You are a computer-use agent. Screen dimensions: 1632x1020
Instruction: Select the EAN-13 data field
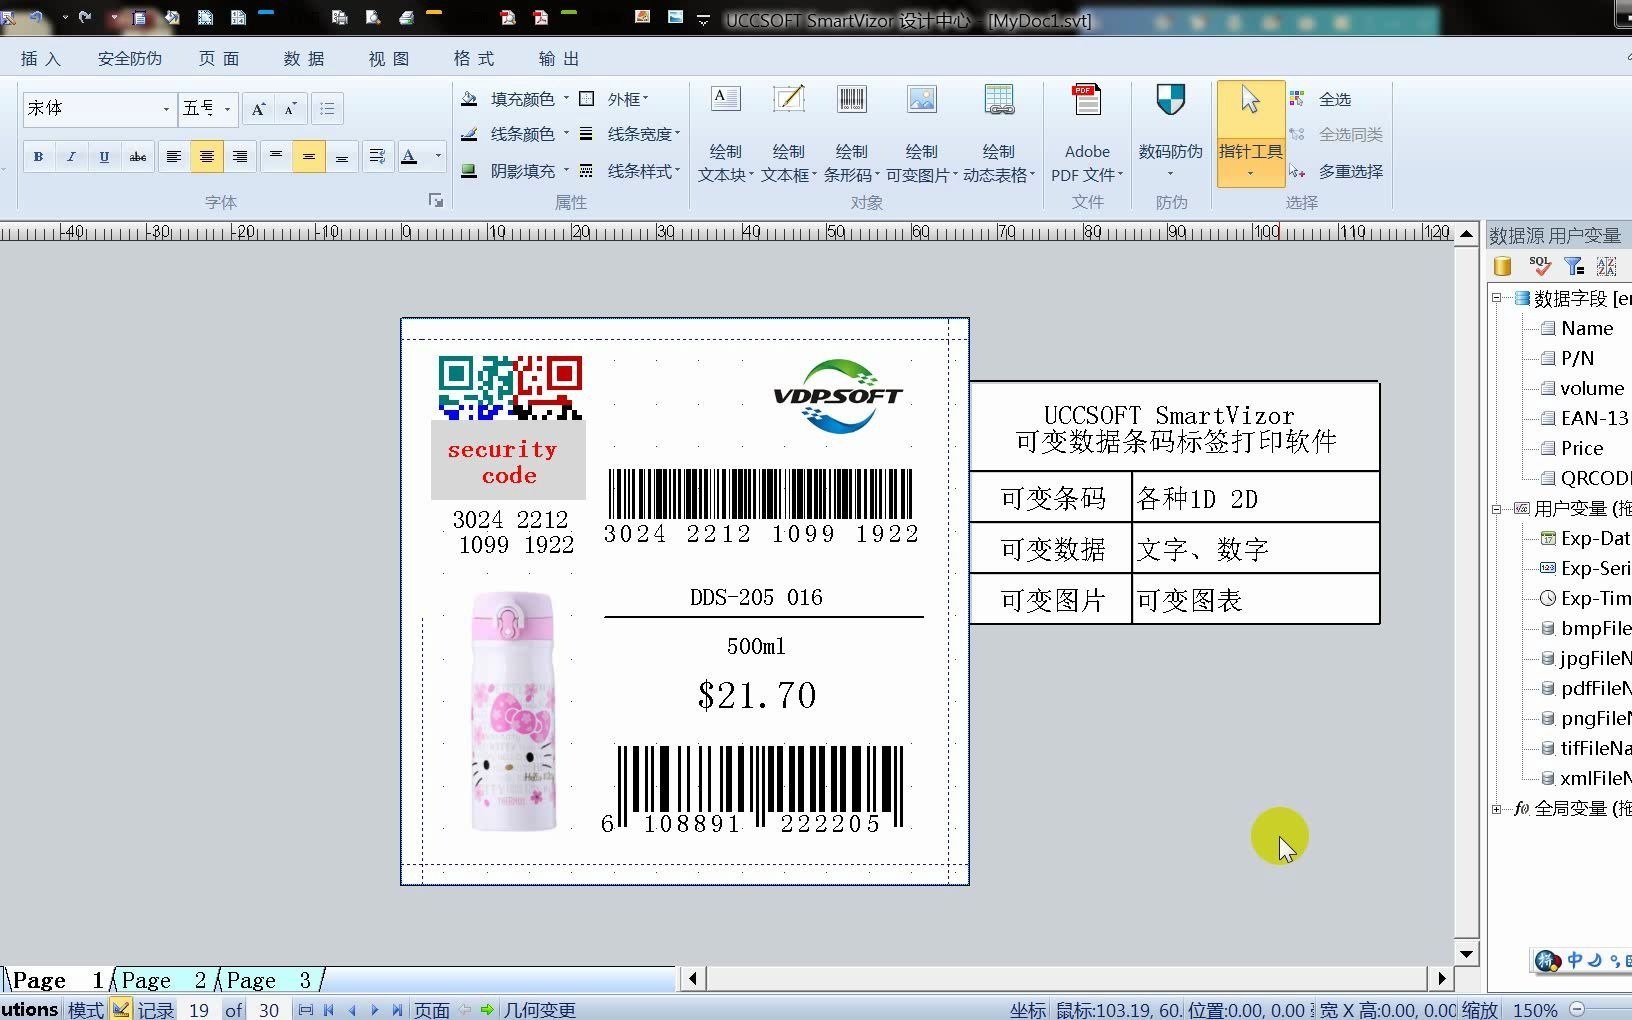tap(1585, 418)
